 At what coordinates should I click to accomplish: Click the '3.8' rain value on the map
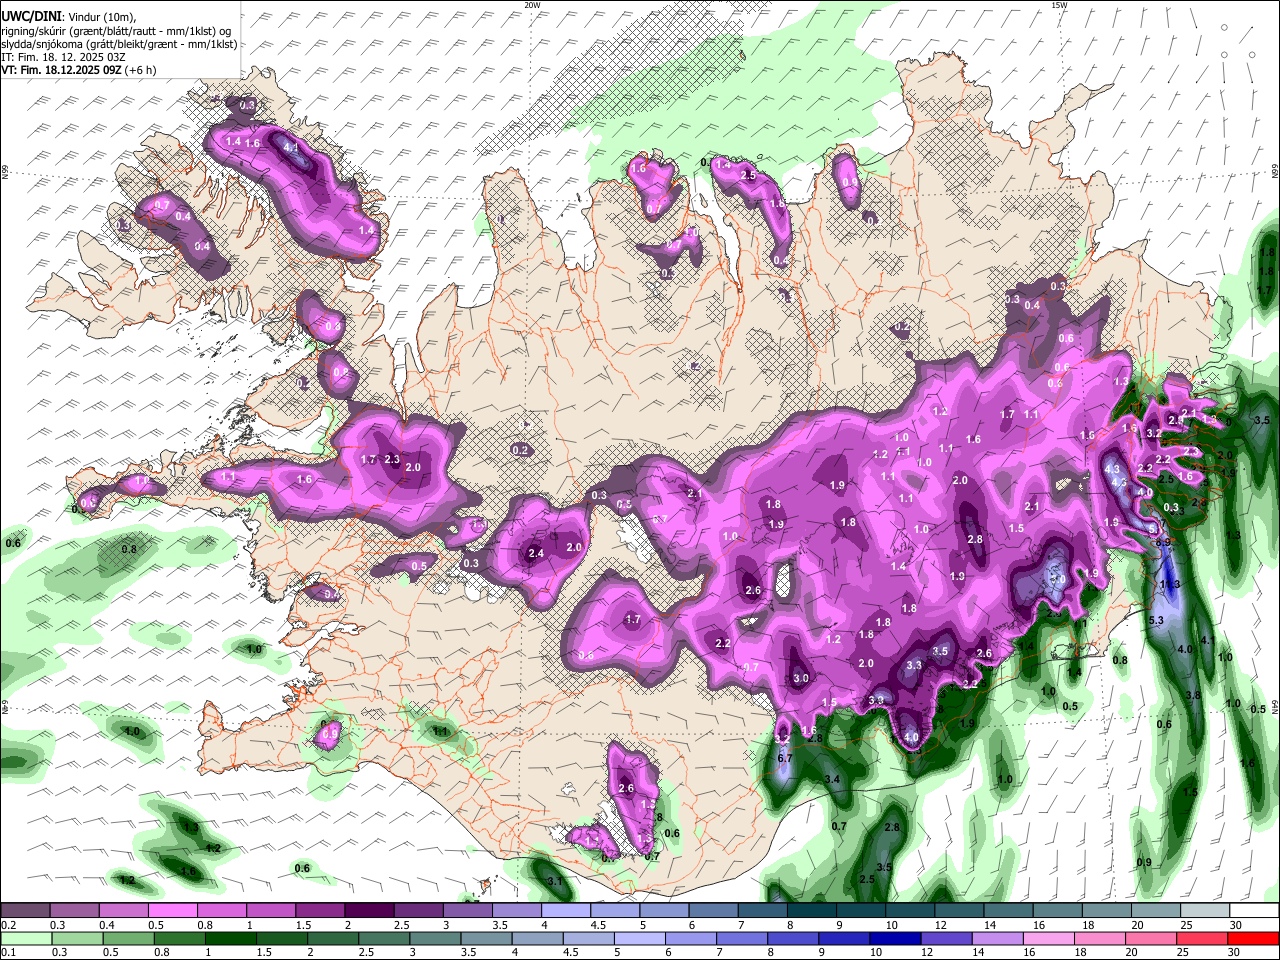(x=1193, y=695)
